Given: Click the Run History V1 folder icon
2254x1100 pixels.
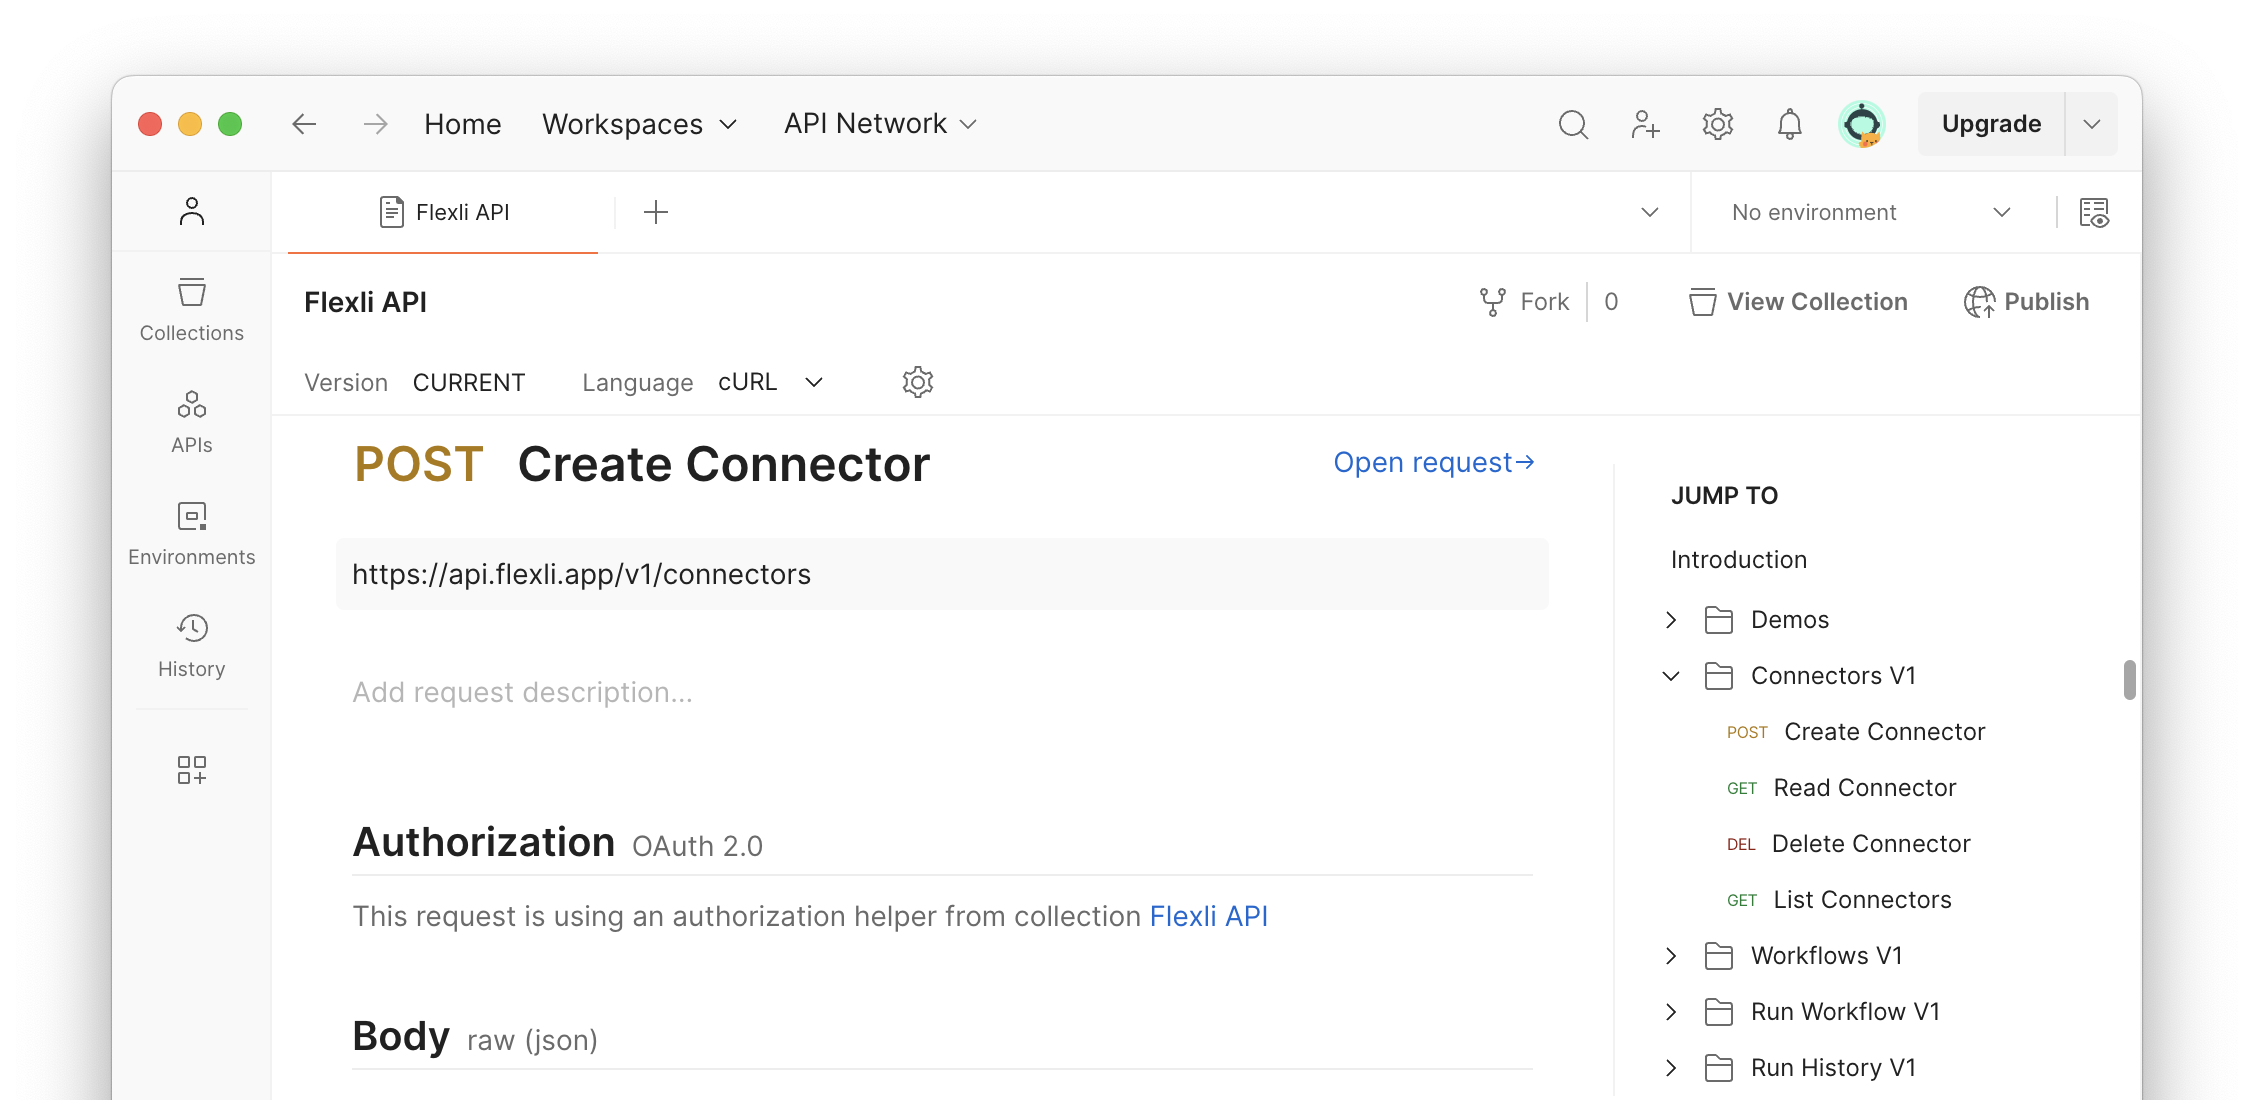Looking at the screenshot, I should 1719,1068.
